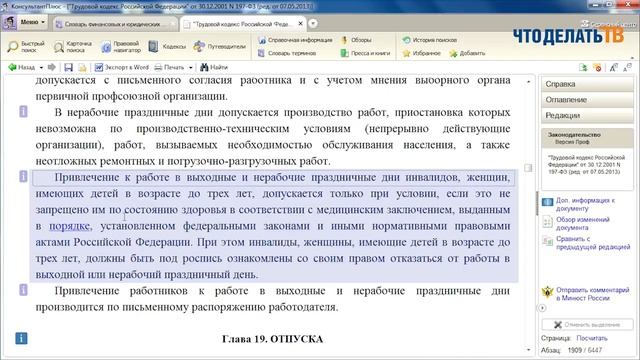Click the Глава 19. ОТПУСКА heading

(x=273, y=339)
